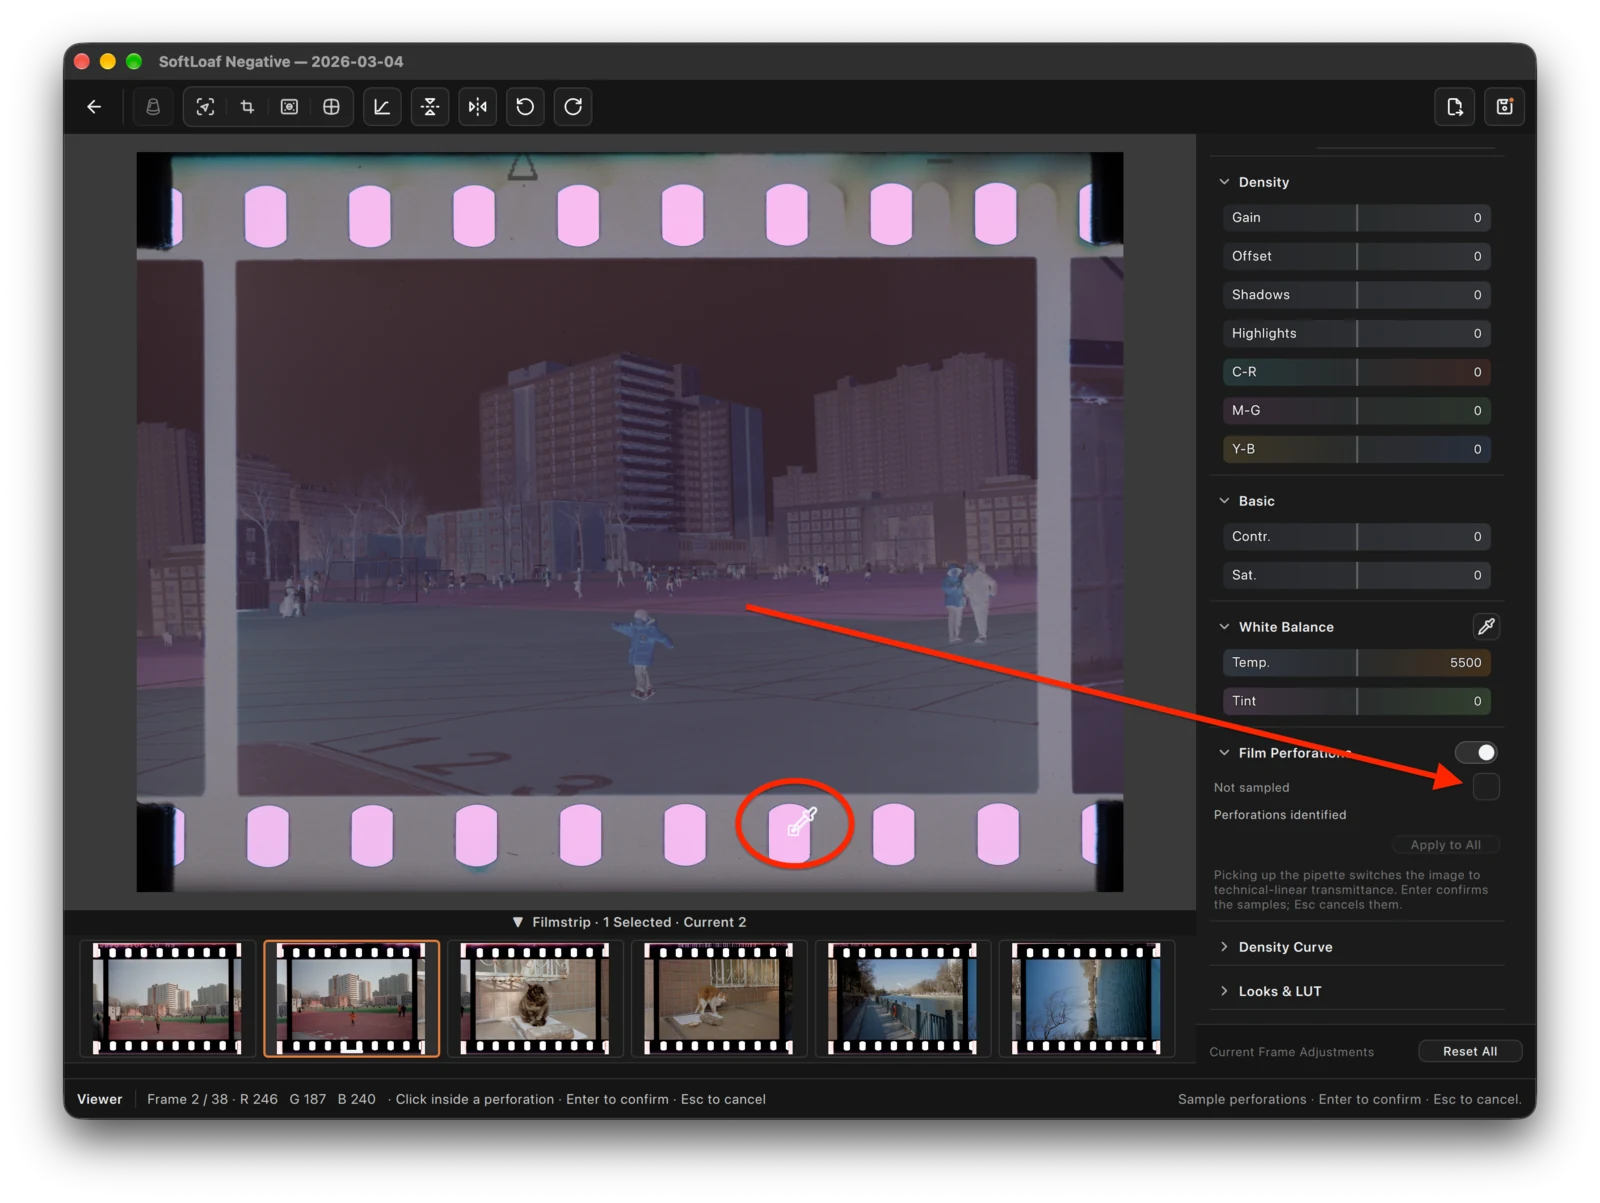Click Apply to All button
This screenshot has width=1600, height=1203.
pos(1446,845)
